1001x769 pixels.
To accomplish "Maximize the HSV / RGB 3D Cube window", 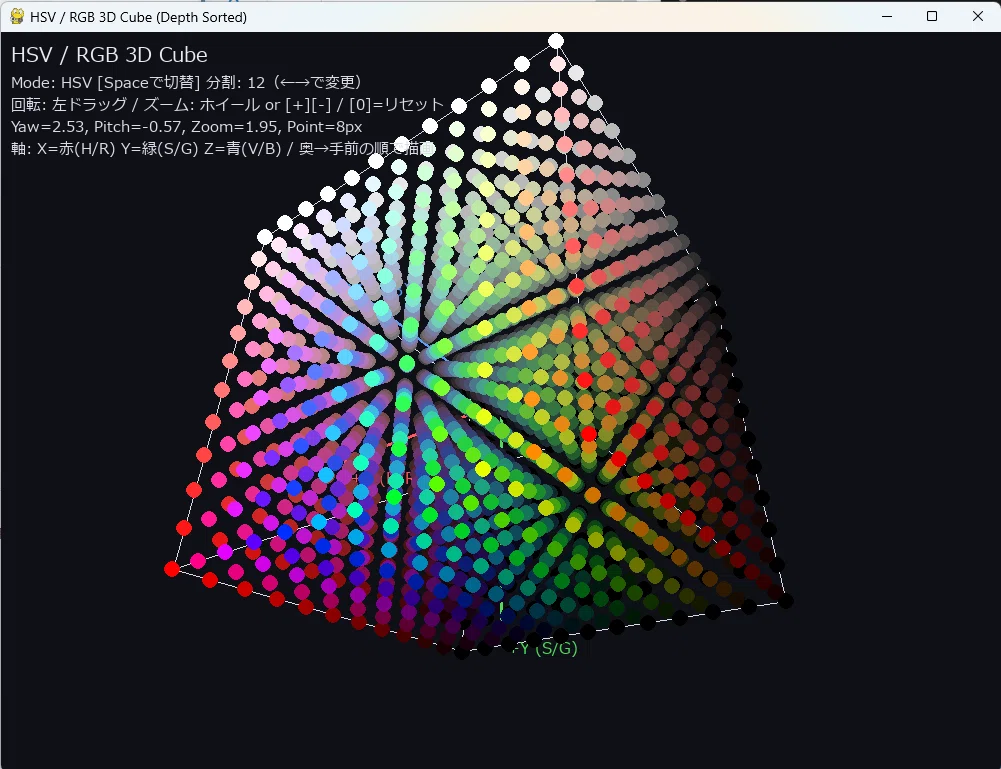I will pos(932,17).
